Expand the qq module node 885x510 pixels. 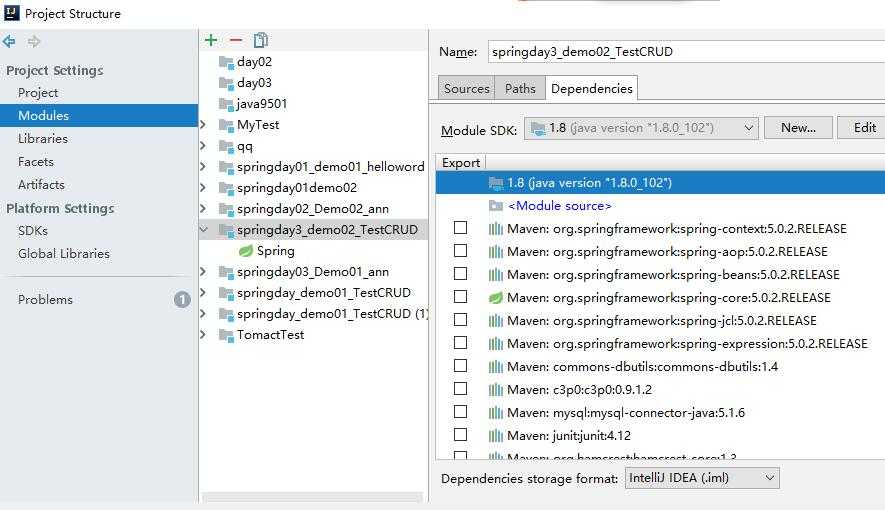pyautogui.click(x=203, y=146)
